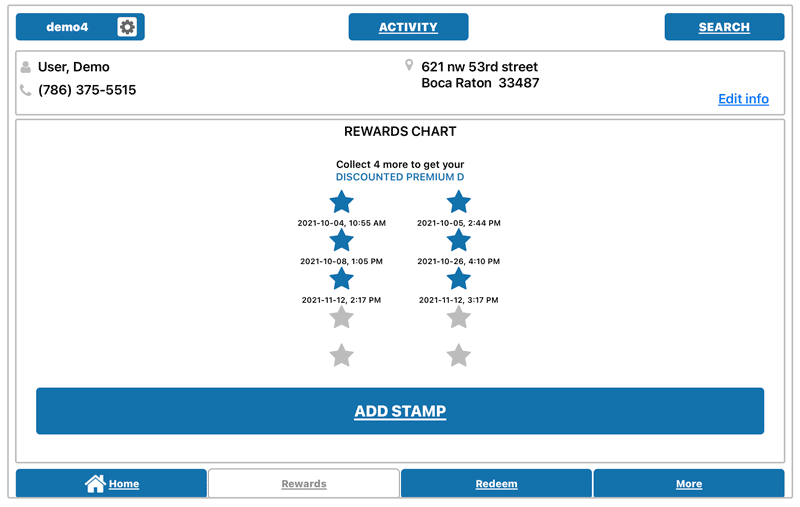
Task: Open the Edit info link
Action: pyautogui.click(x=743, y=99)
